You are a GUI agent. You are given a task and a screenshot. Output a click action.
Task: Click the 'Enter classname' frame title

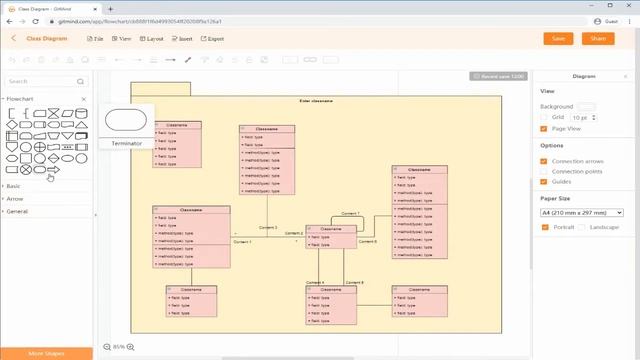click(x=316, y=100)
